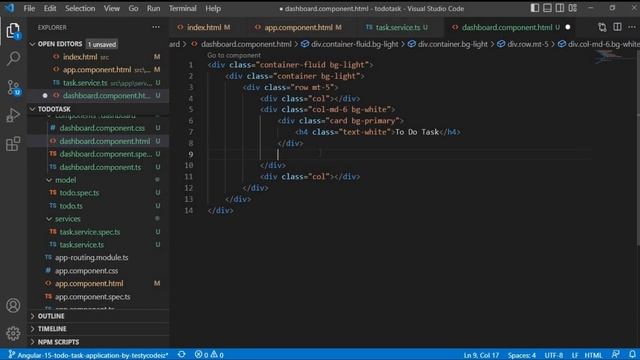The width and height of the screenshot is (640, 360).
Task: Click the git branch name in status bar
Action: (x=88, y=355)
